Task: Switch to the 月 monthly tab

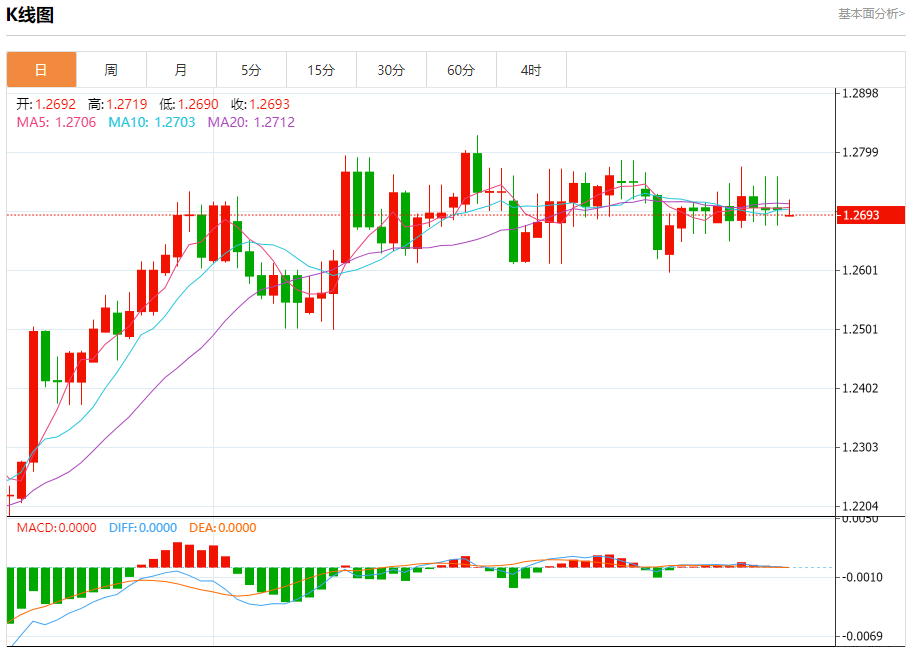Action: pyautogui.click(x=181, y=70)
